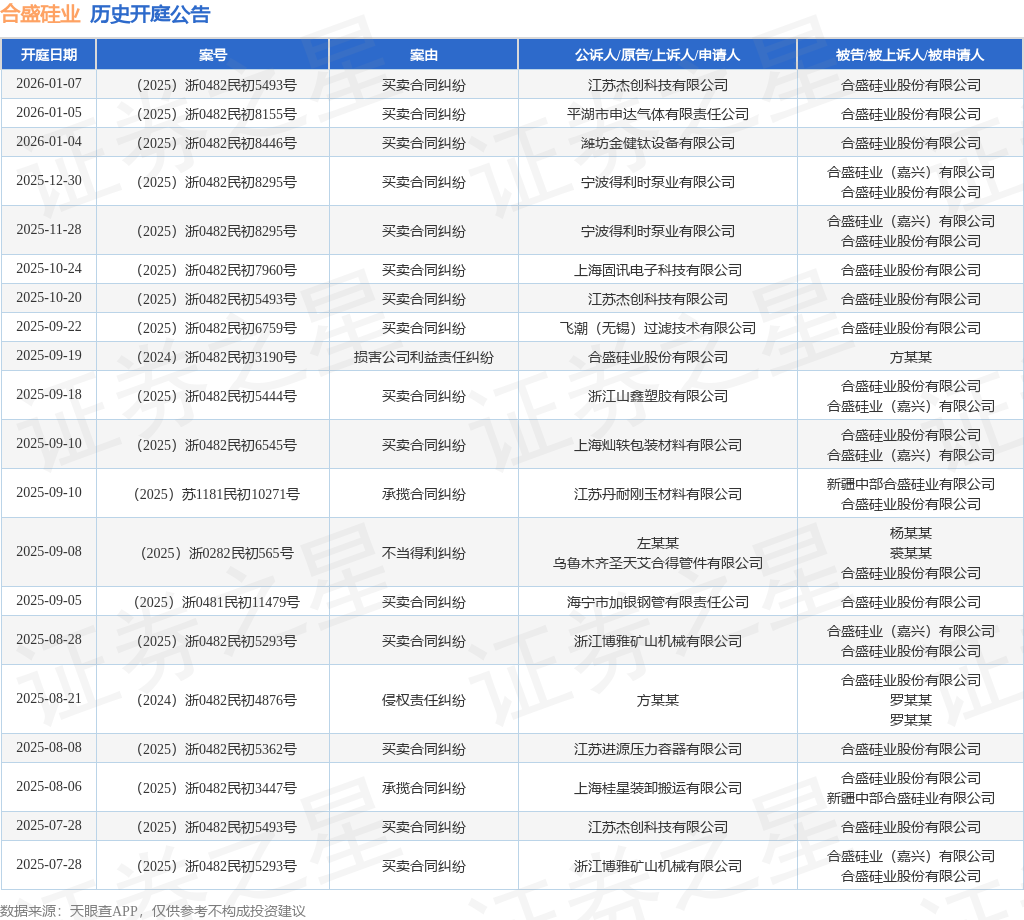Image resolution: width=1024 pixels, height=920 pixels.
Task: Click the date 2025-10-20
Action: [x=49, y=297]
